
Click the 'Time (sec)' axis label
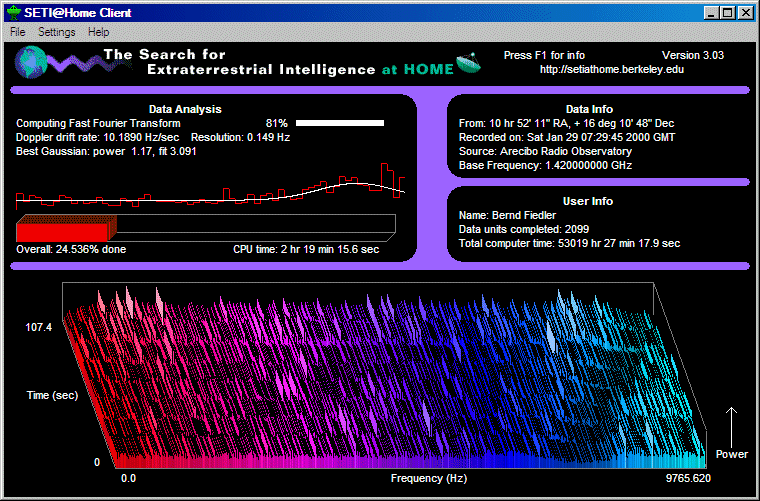[x=52, y=395]
